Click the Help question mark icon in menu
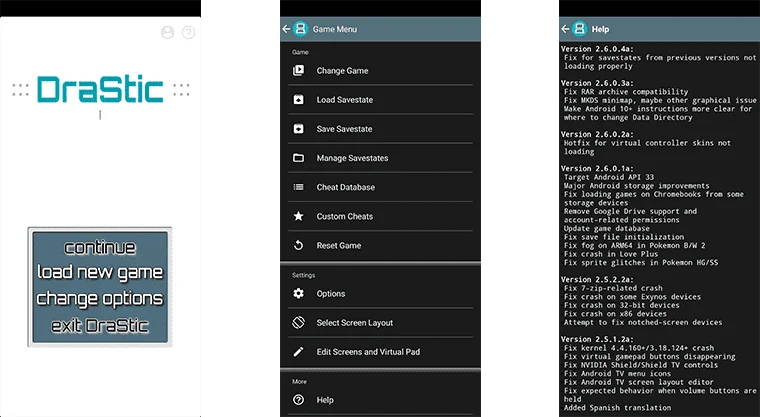Screen dimensions: 760x417 tap(299, 400)
